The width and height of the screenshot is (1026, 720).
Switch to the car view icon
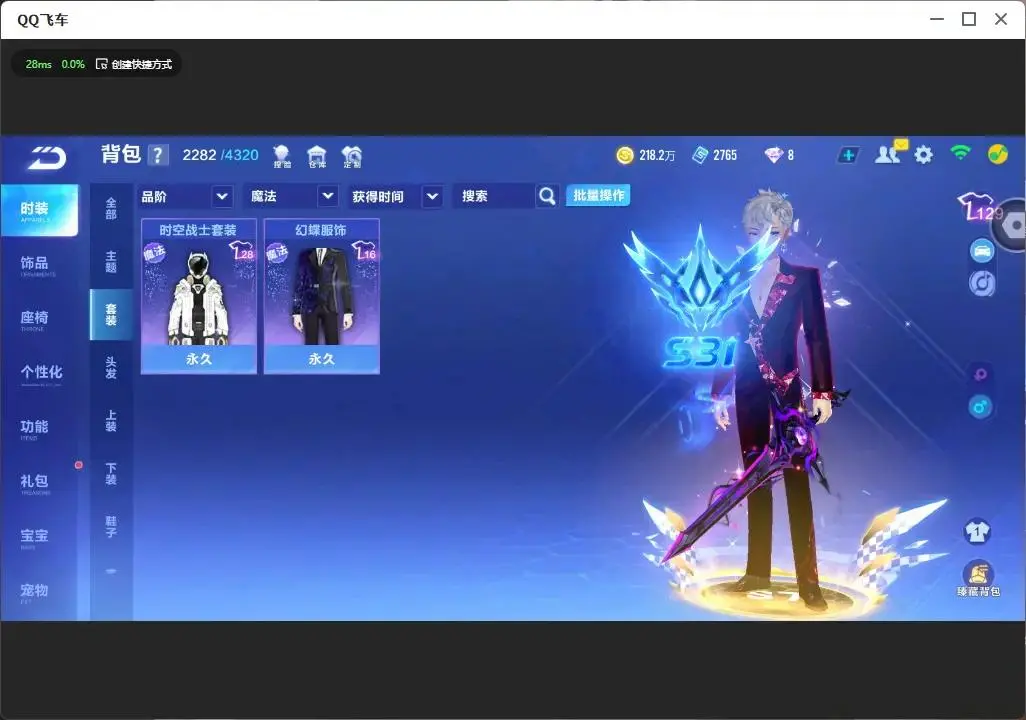pyautogui.click(x=982, y=250)
